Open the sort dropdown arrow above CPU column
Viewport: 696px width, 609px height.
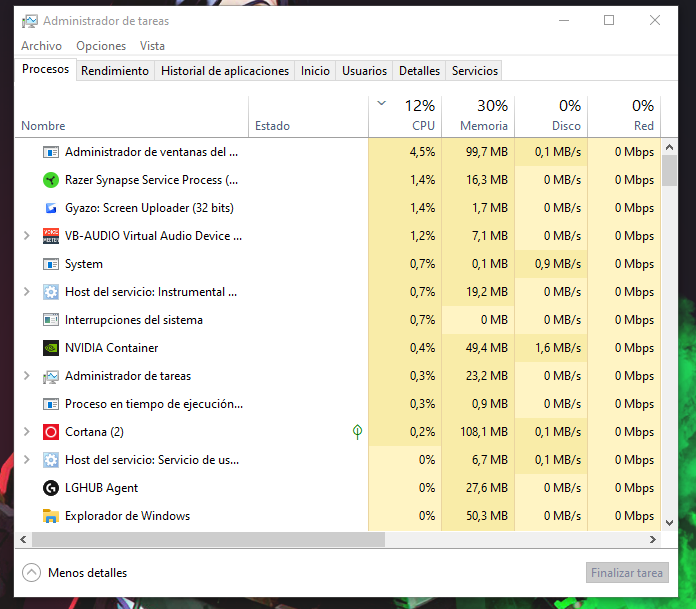click(x=382, y=103)
